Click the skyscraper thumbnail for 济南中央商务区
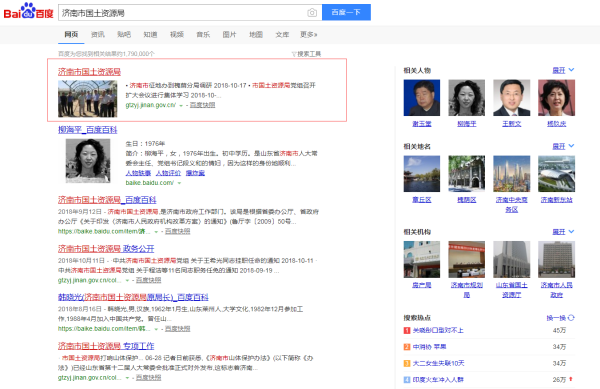600x389 pixels. pos(512,174)
